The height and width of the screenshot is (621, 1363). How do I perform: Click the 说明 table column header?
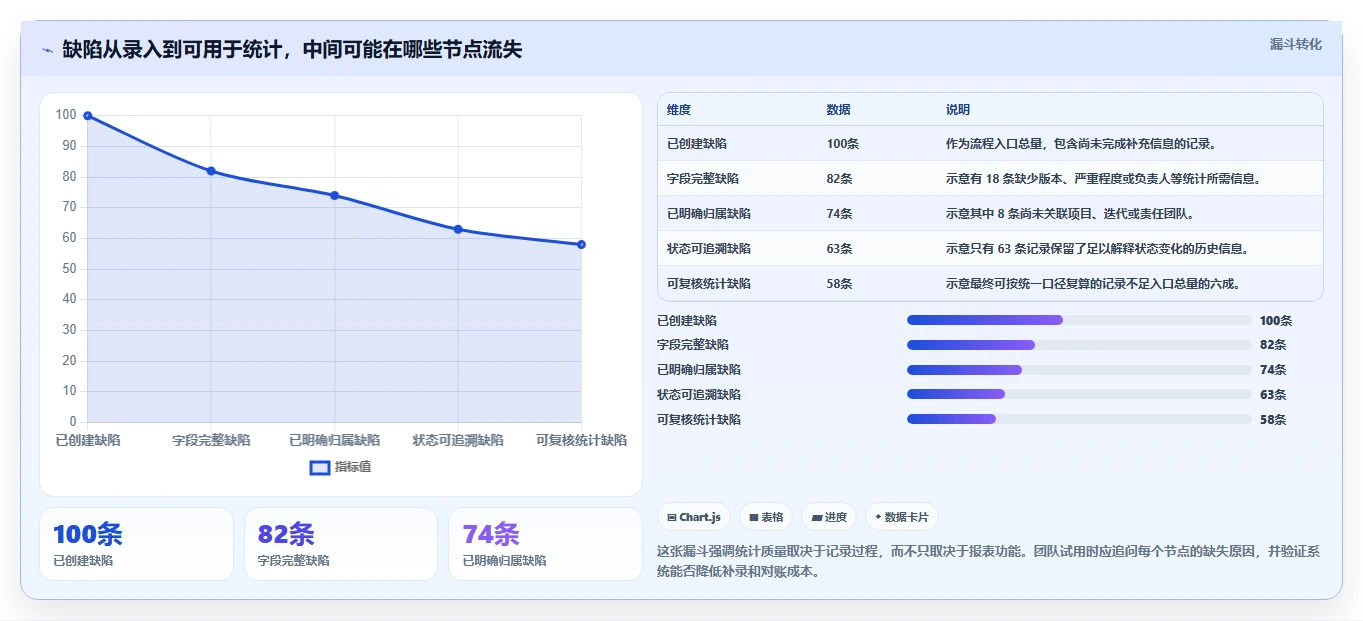point(958,110)
